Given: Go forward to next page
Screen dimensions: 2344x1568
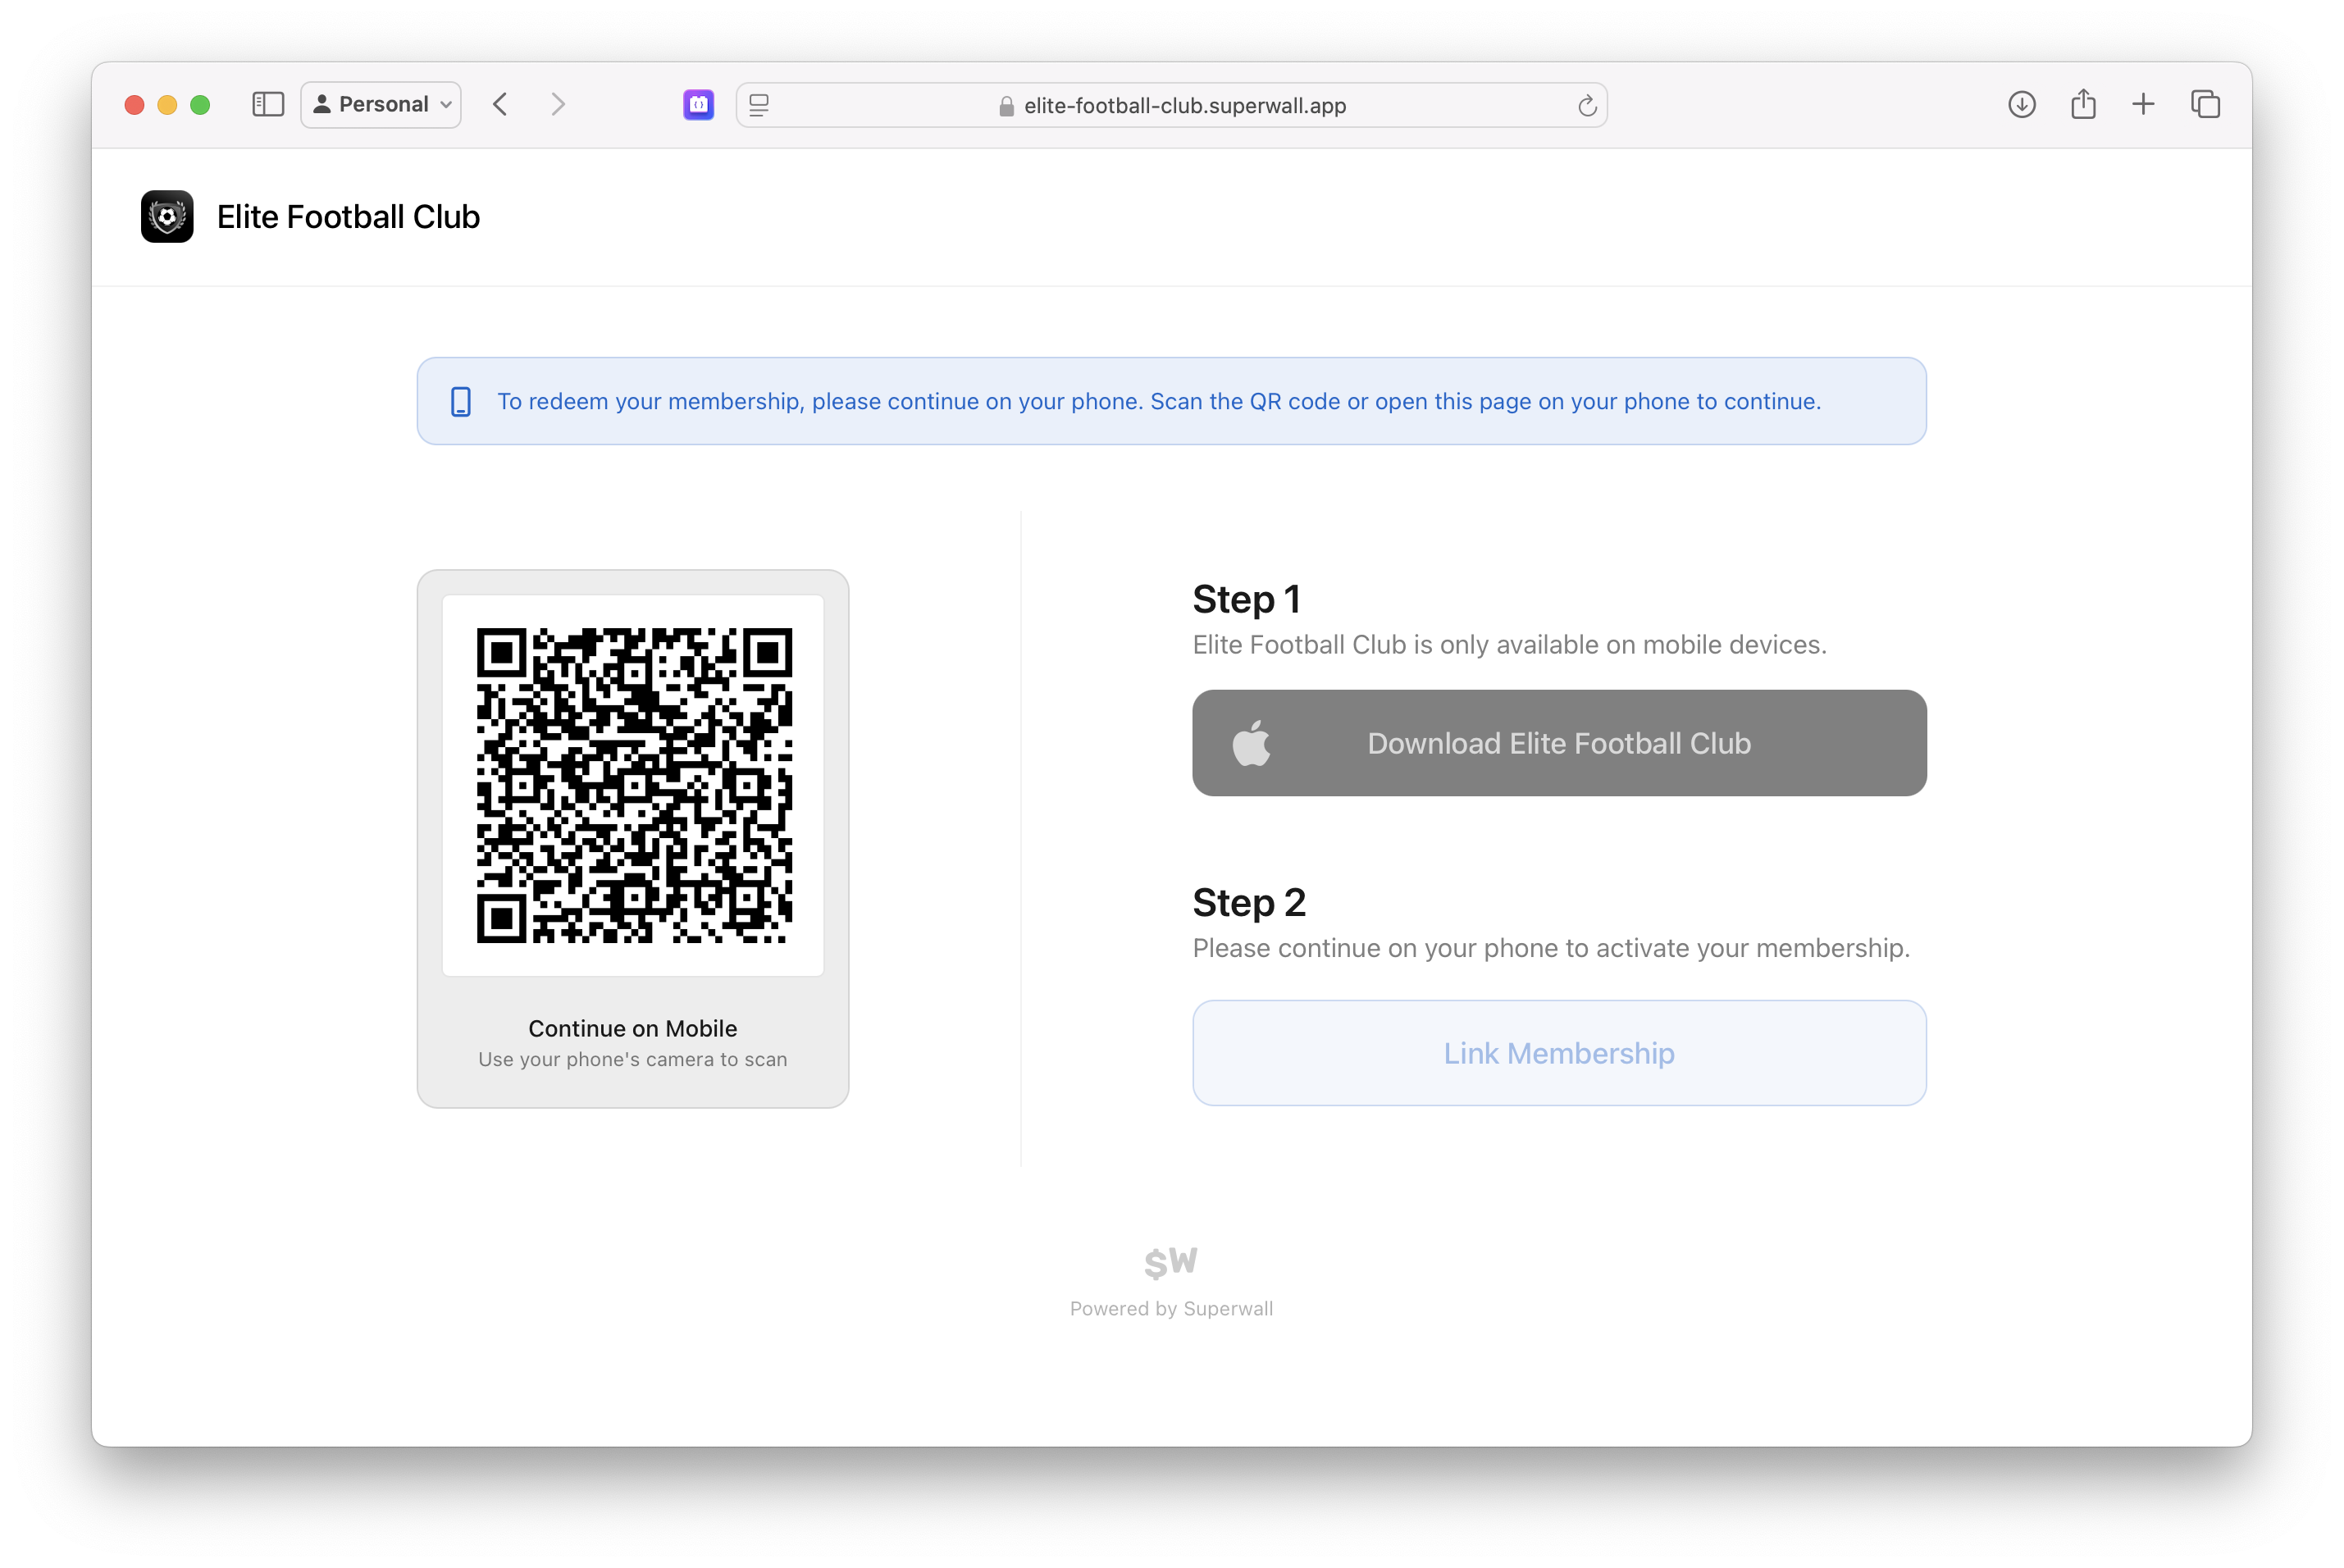Looking at the screenshot, I should 558,105.
